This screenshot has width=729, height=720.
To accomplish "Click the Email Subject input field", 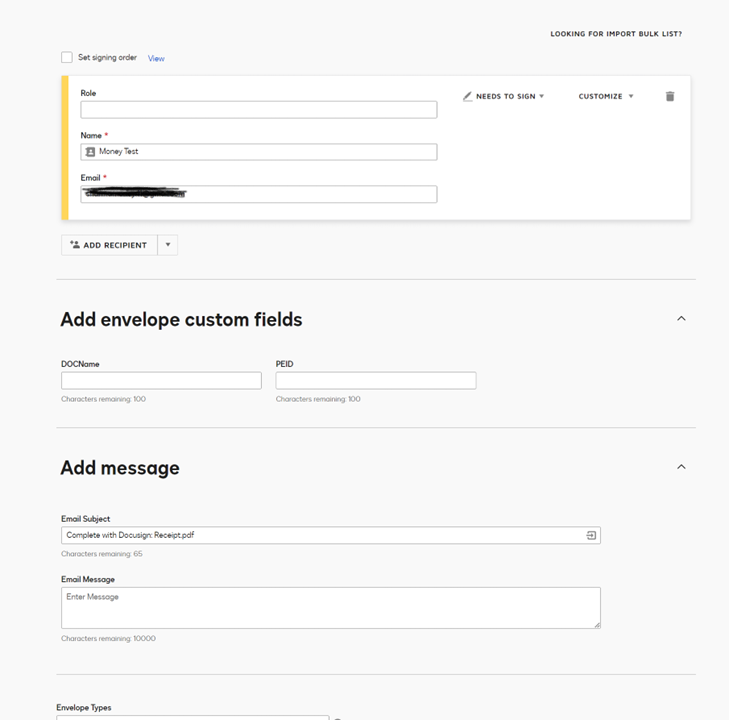I will 331,535.
